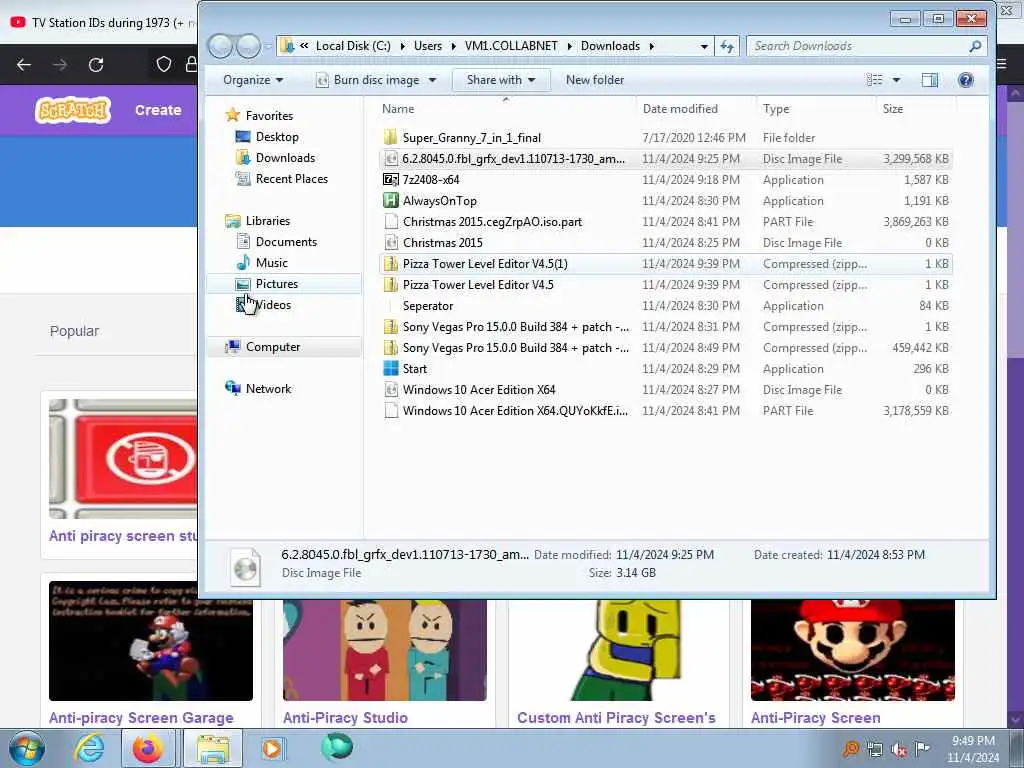Click Create in Scratch navigation bar

click(158, 110)
